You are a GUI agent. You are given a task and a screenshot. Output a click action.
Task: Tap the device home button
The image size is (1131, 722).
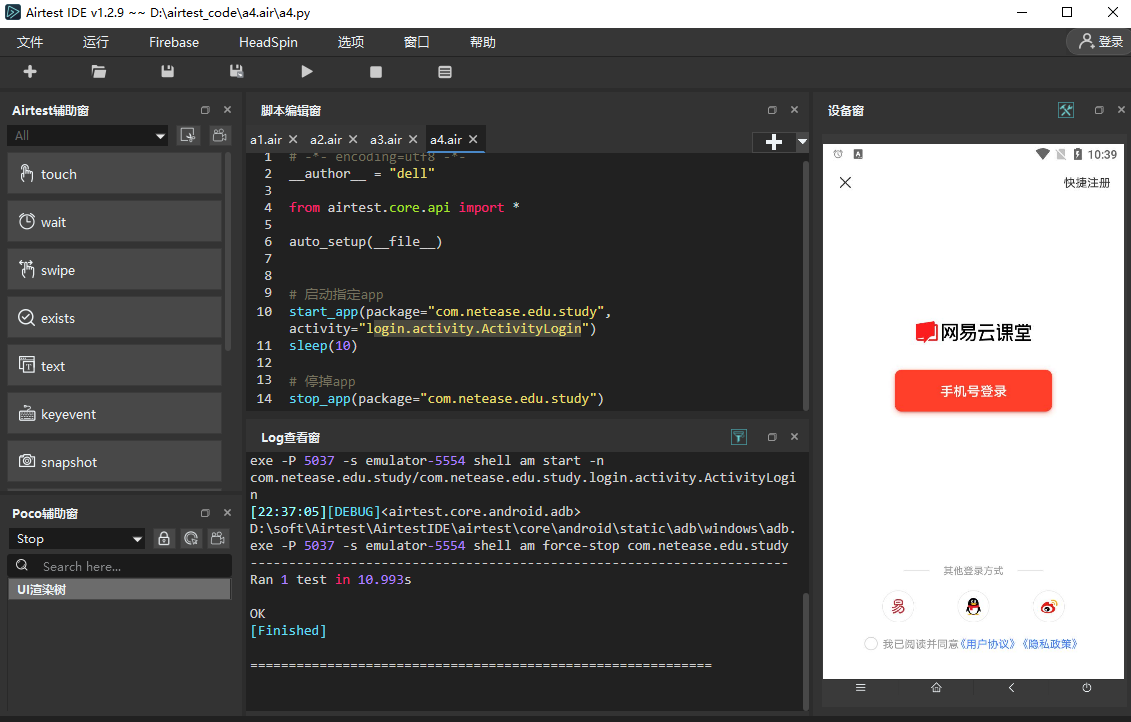tap(936, 687)
